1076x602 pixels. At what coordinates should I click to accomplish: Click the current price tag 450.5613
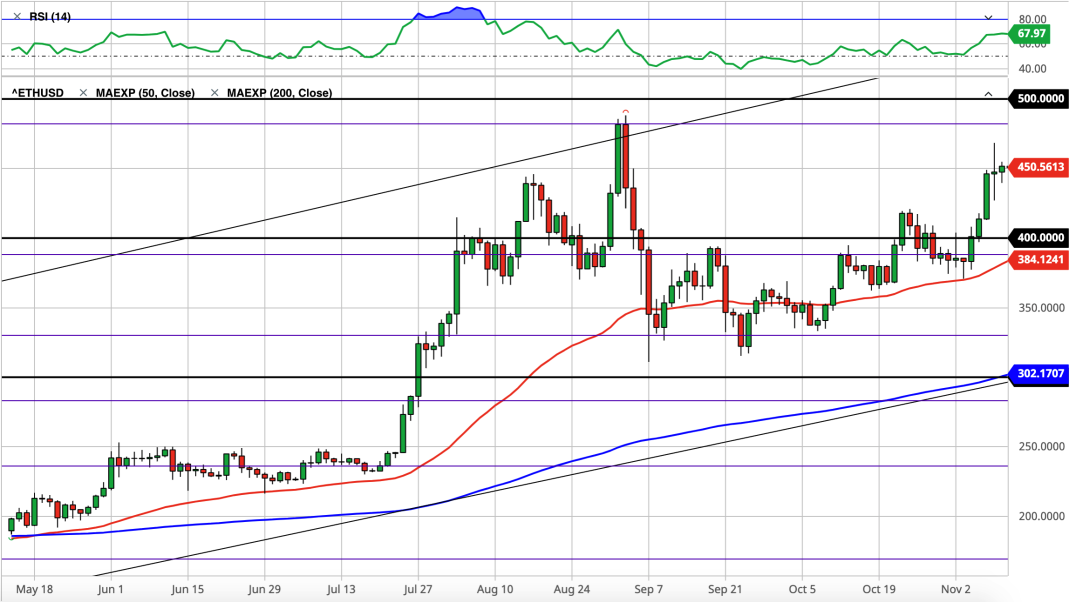coord(1038,167)
